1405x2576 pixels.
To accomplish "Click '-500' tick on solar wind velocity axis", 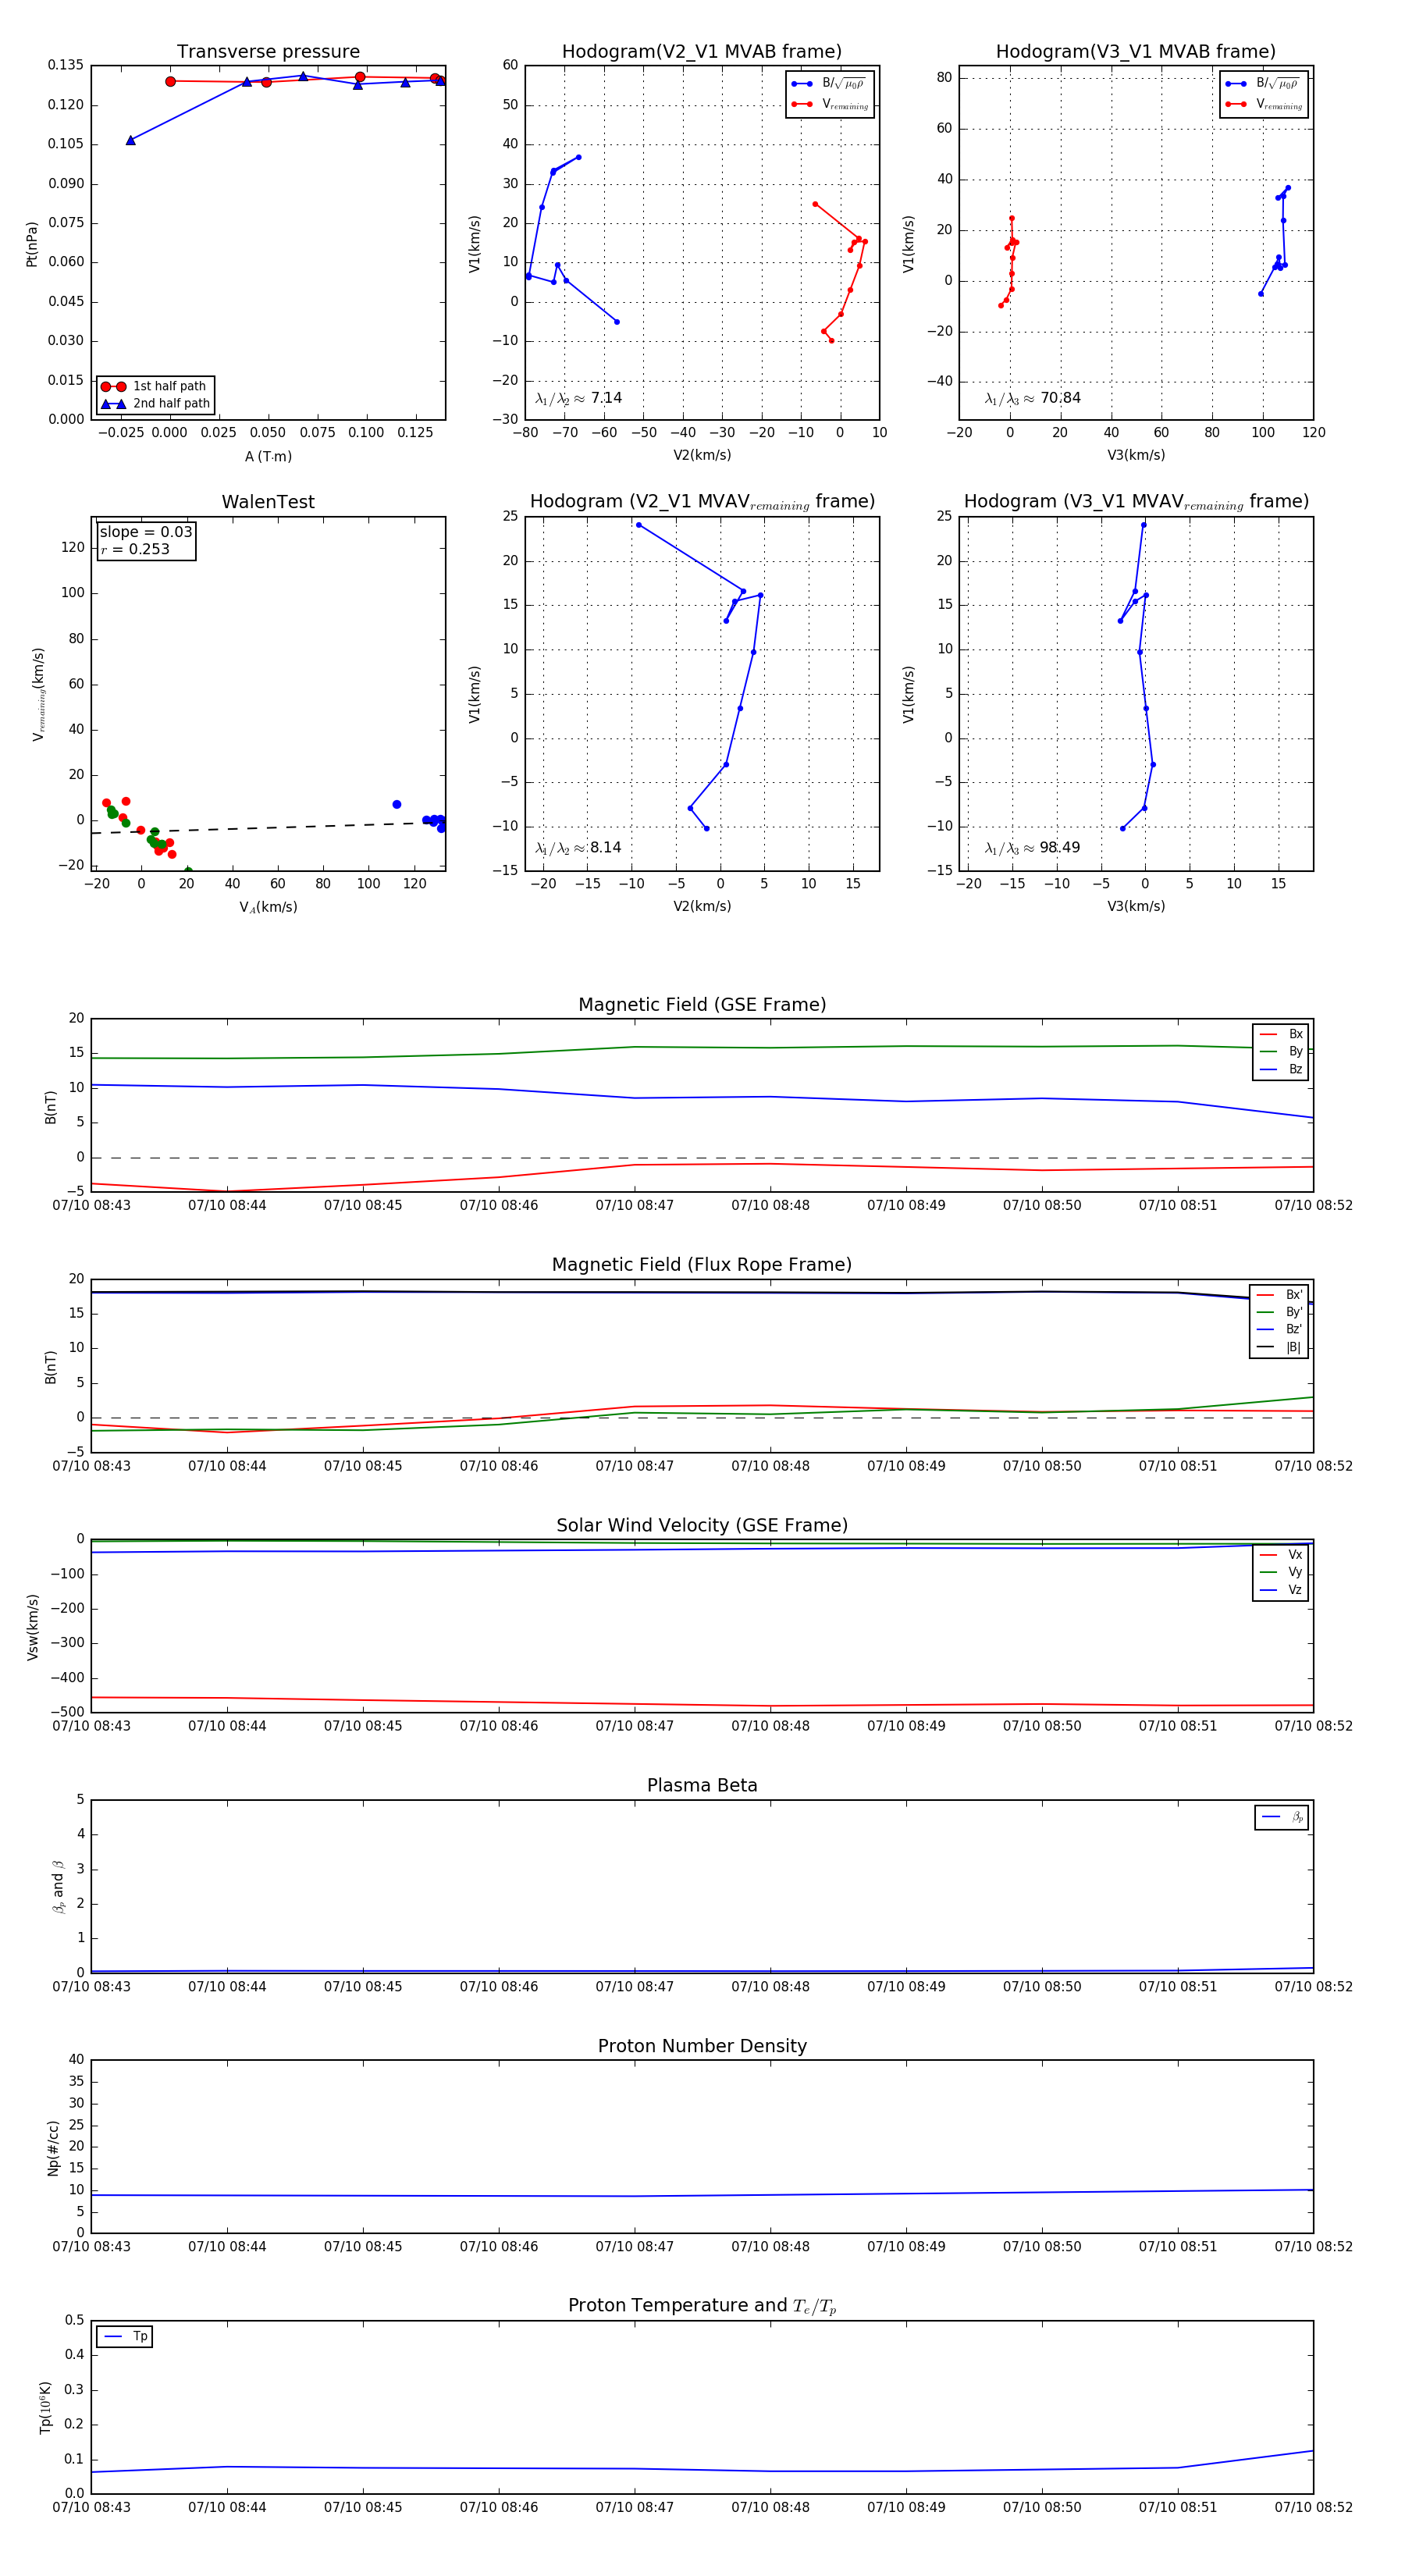I will click(x=66, y=1712).
